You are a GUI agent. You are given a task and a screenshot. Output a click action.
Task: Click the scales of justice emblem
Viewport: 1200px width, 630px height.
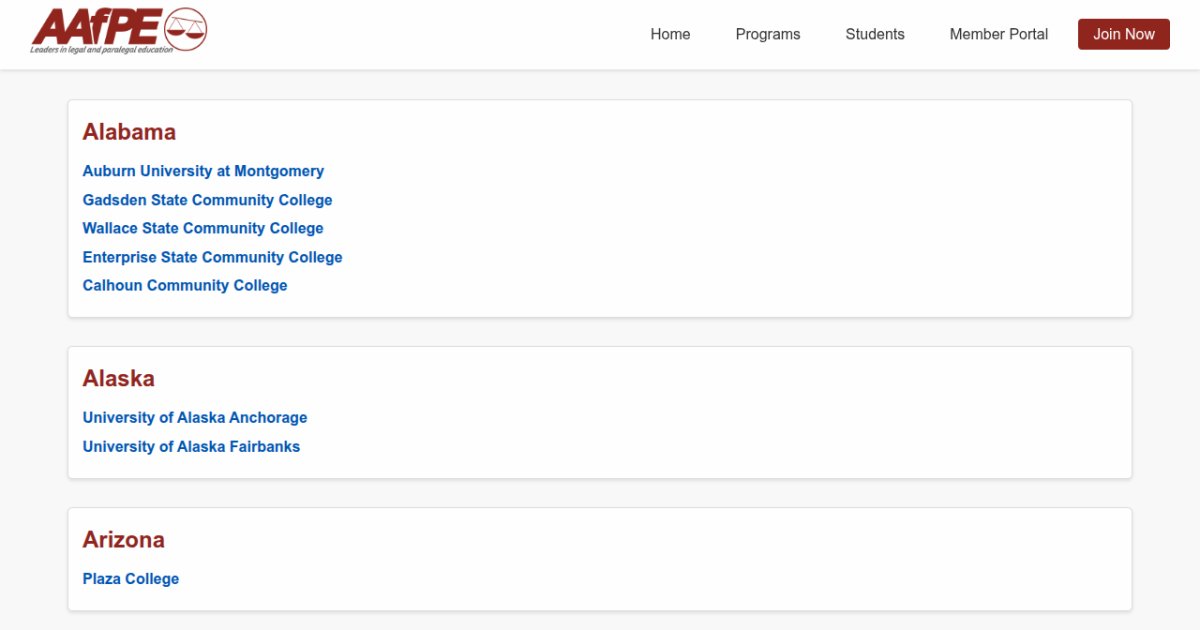pos(184,27)
